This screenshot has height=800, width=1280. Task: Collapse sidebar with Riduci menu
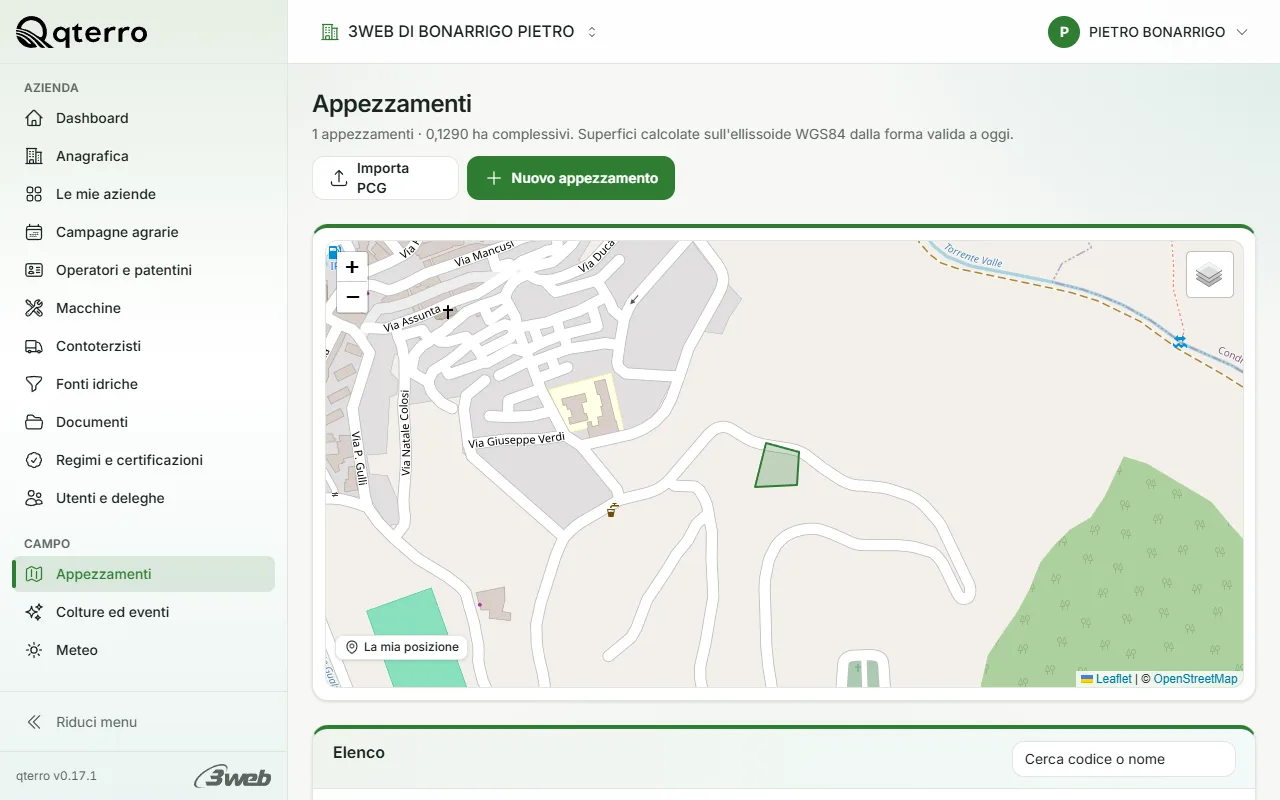[144, 722]
